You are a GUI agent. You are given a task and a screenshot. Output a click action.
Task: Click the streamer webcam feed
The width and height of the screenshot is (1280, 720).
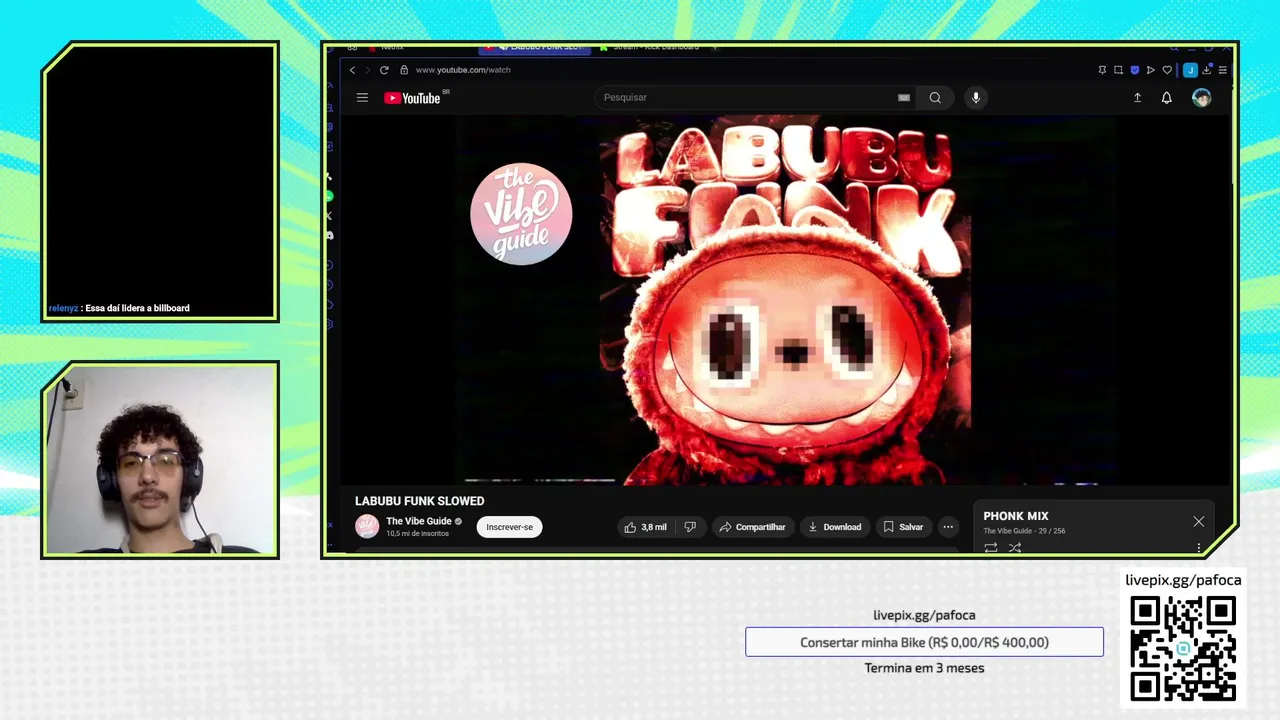160,459
